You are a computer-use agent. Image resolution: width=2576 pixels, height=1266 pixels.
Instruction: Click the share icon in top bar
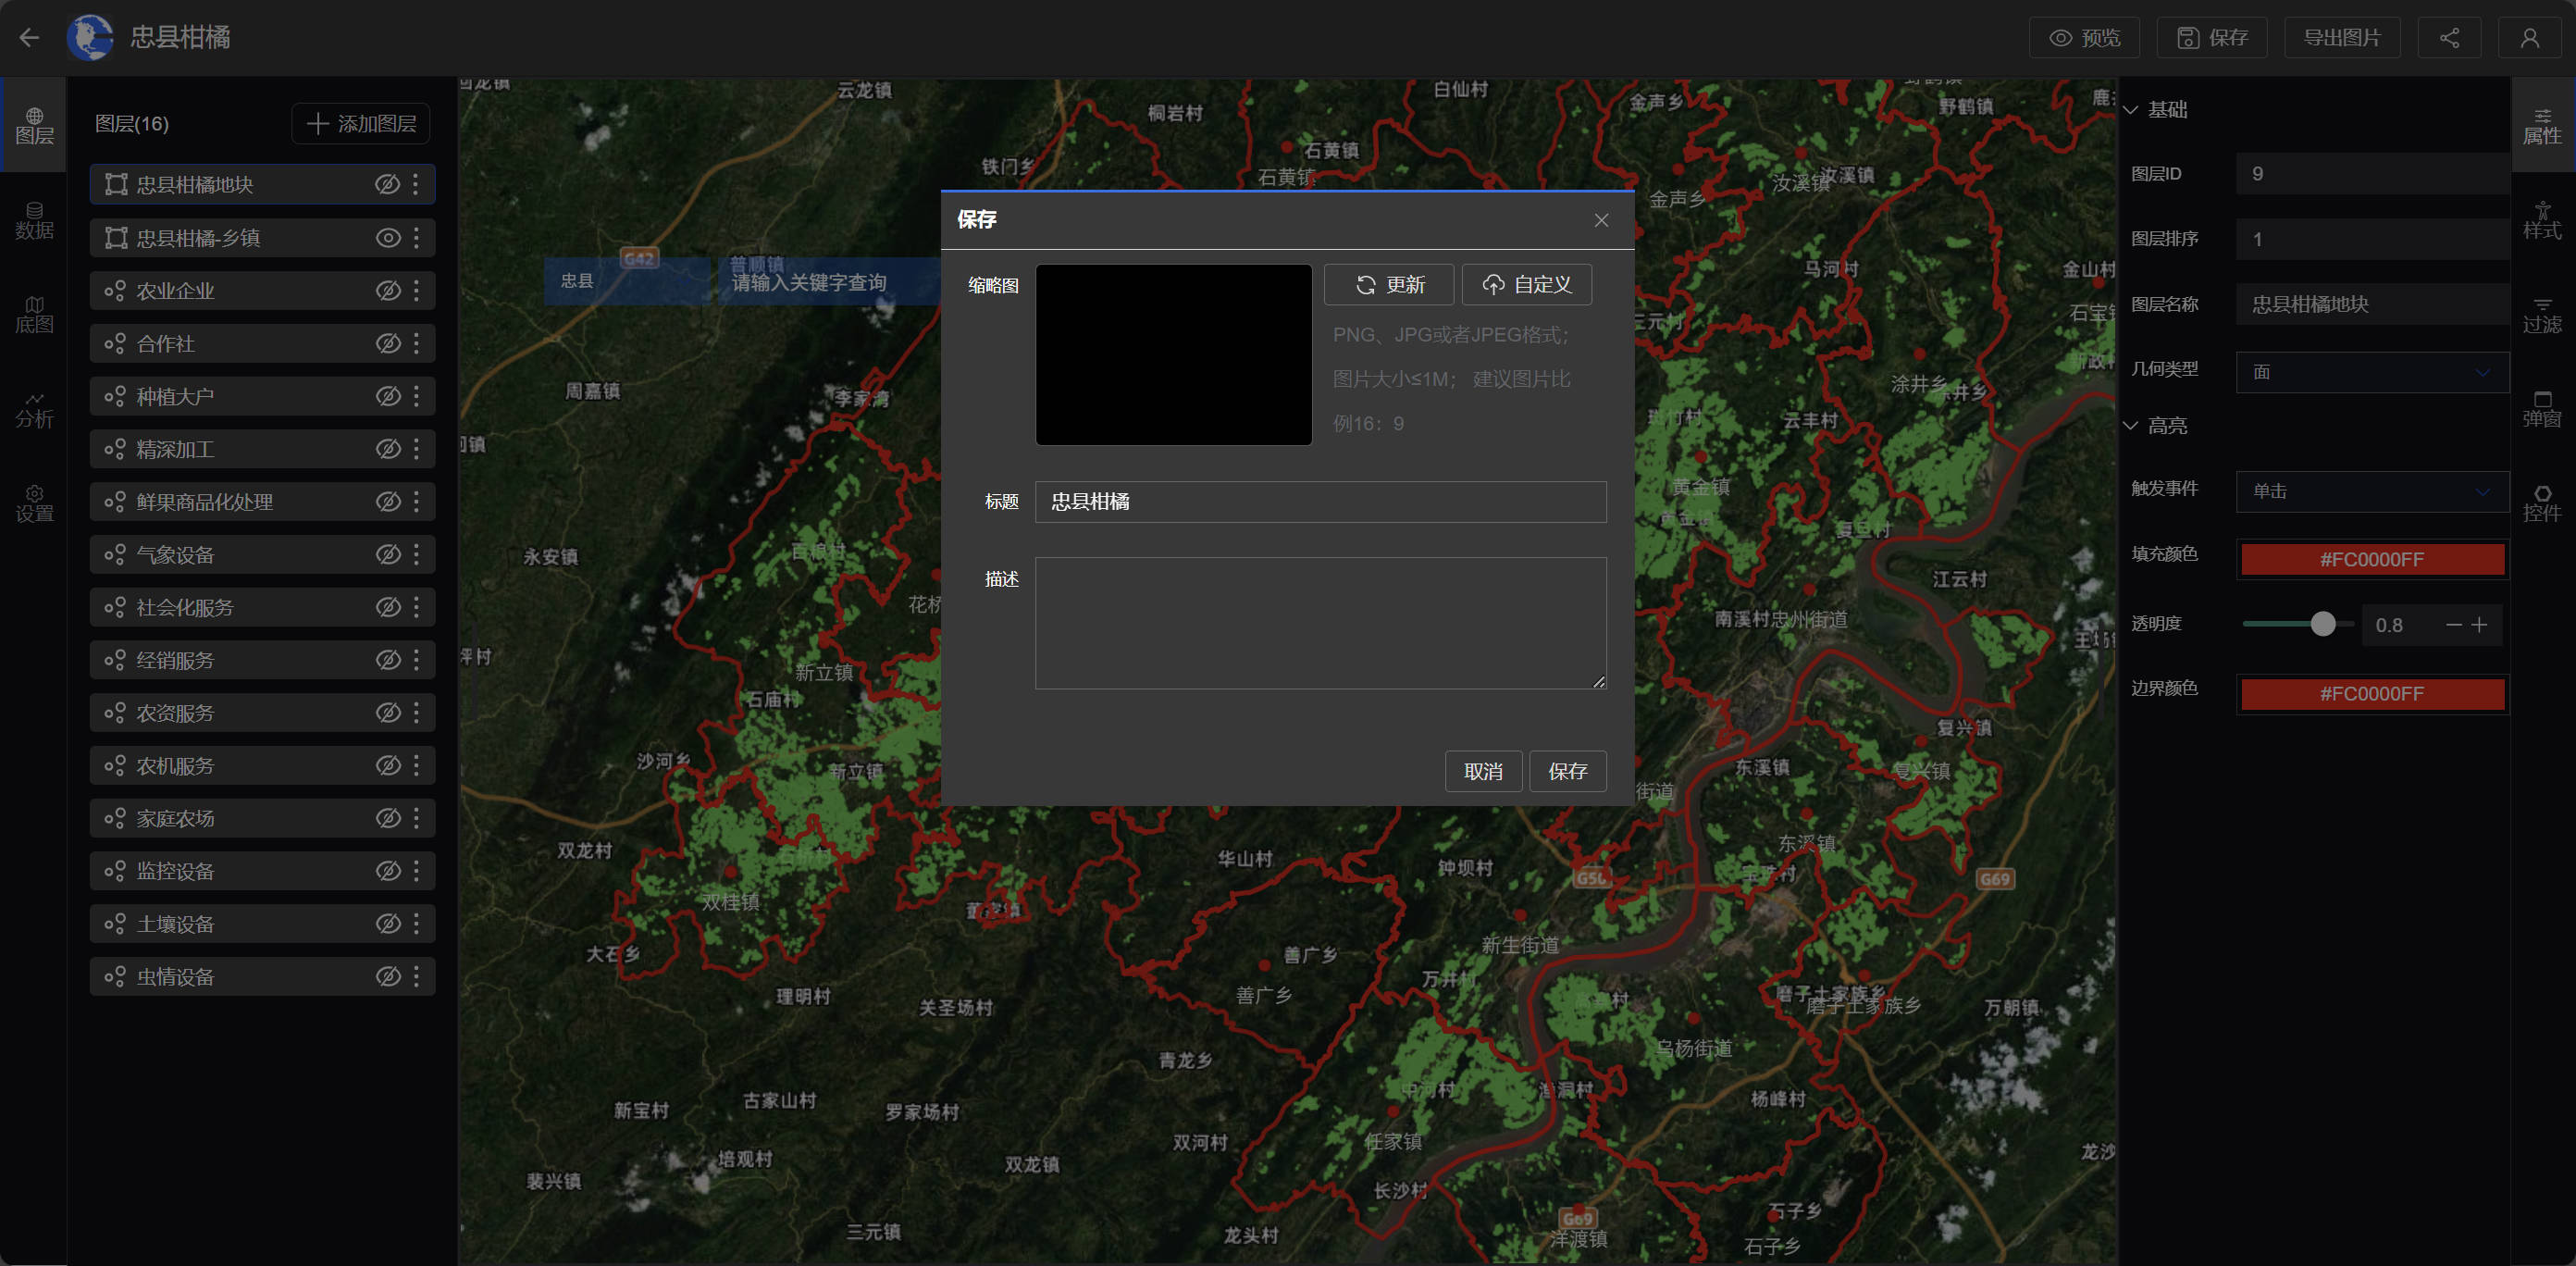tap(2448, 38)
